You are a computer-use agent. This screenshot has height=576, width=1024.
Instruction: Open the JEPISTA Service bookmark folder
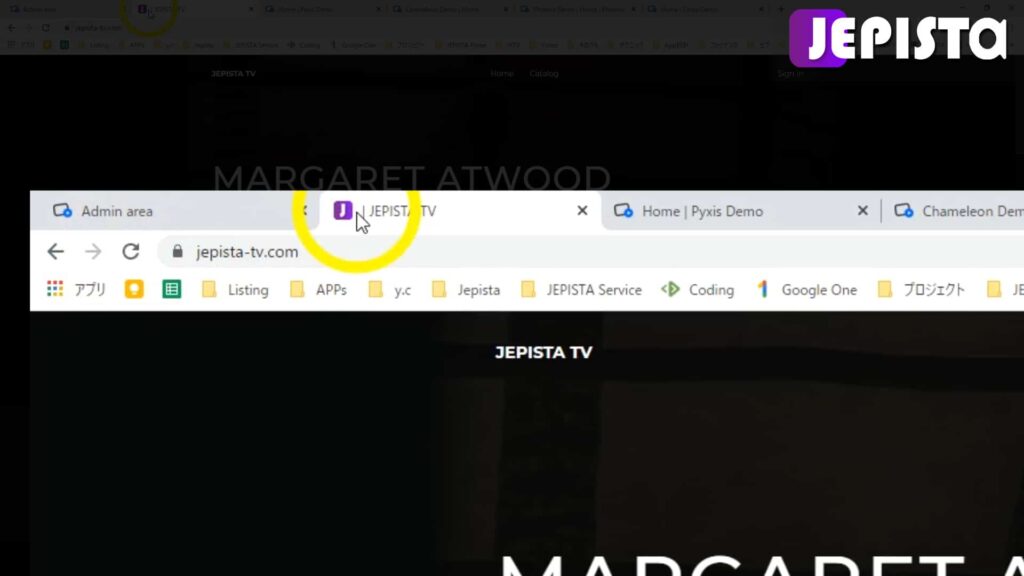(581, 289)
